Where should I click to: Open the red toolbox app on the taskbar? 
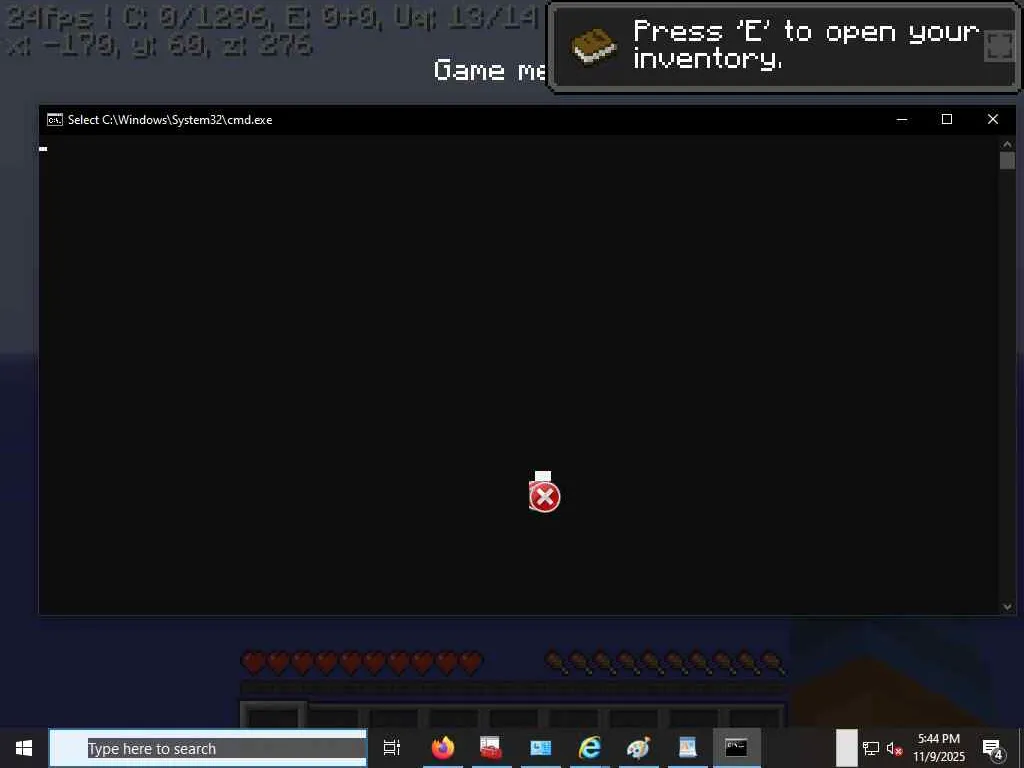490,748
